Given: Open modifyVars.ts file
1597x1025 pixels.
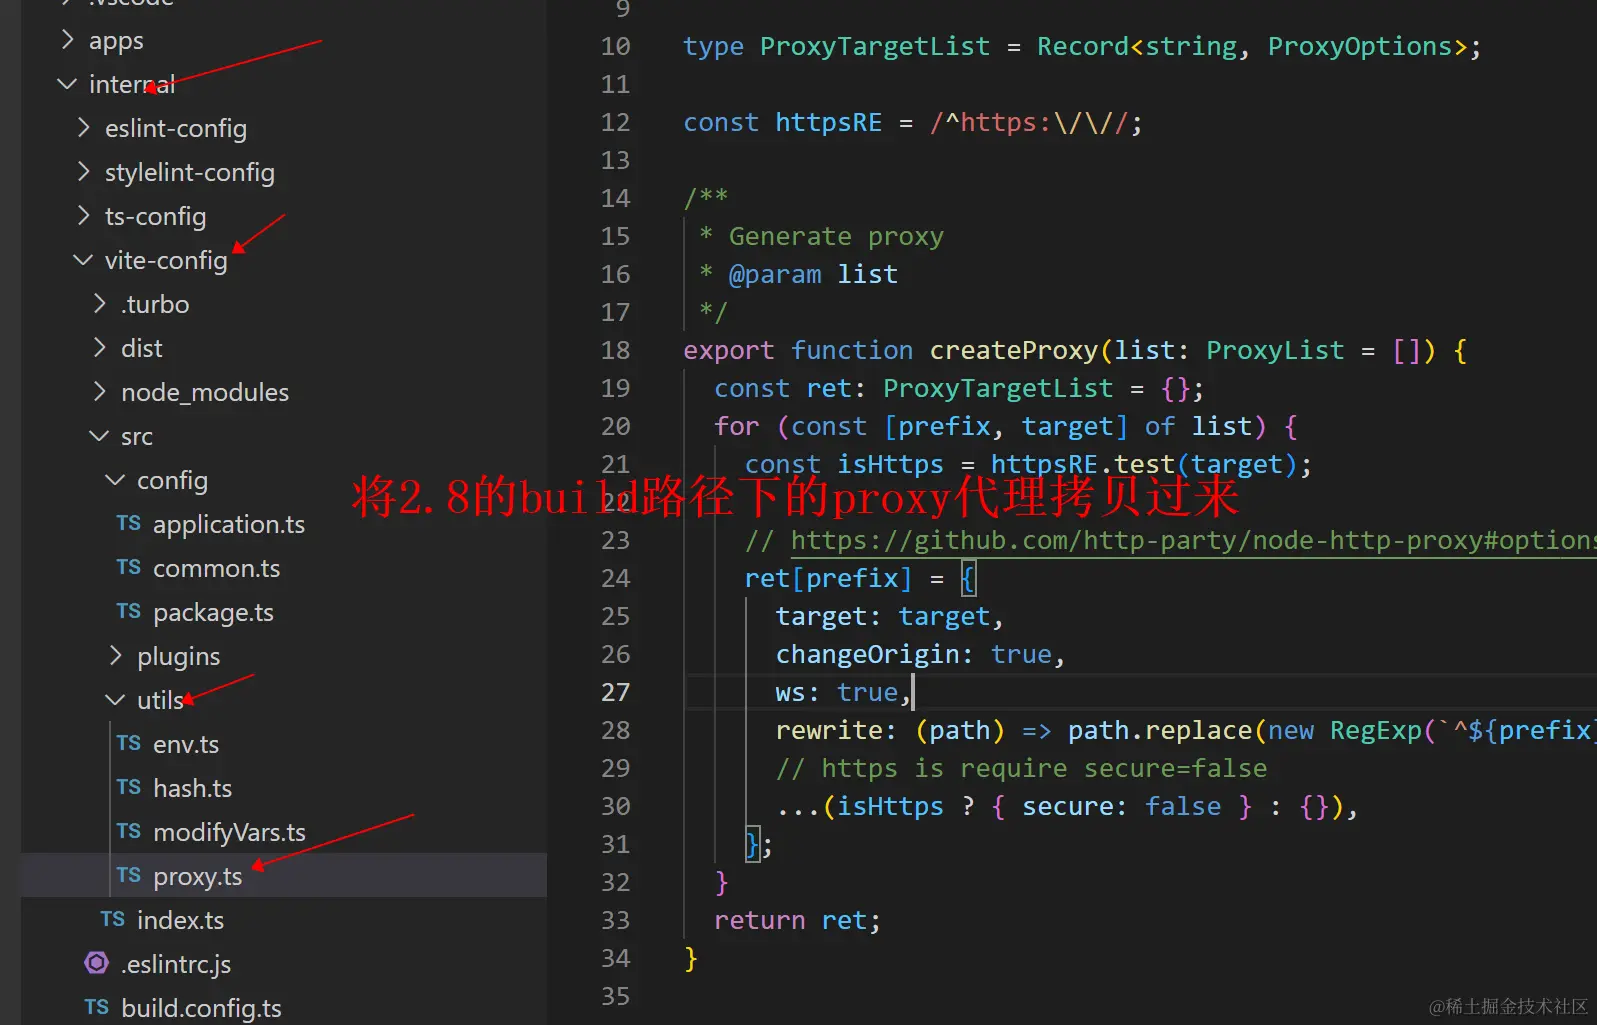Looking at the screenshot, I should point(229,832).
